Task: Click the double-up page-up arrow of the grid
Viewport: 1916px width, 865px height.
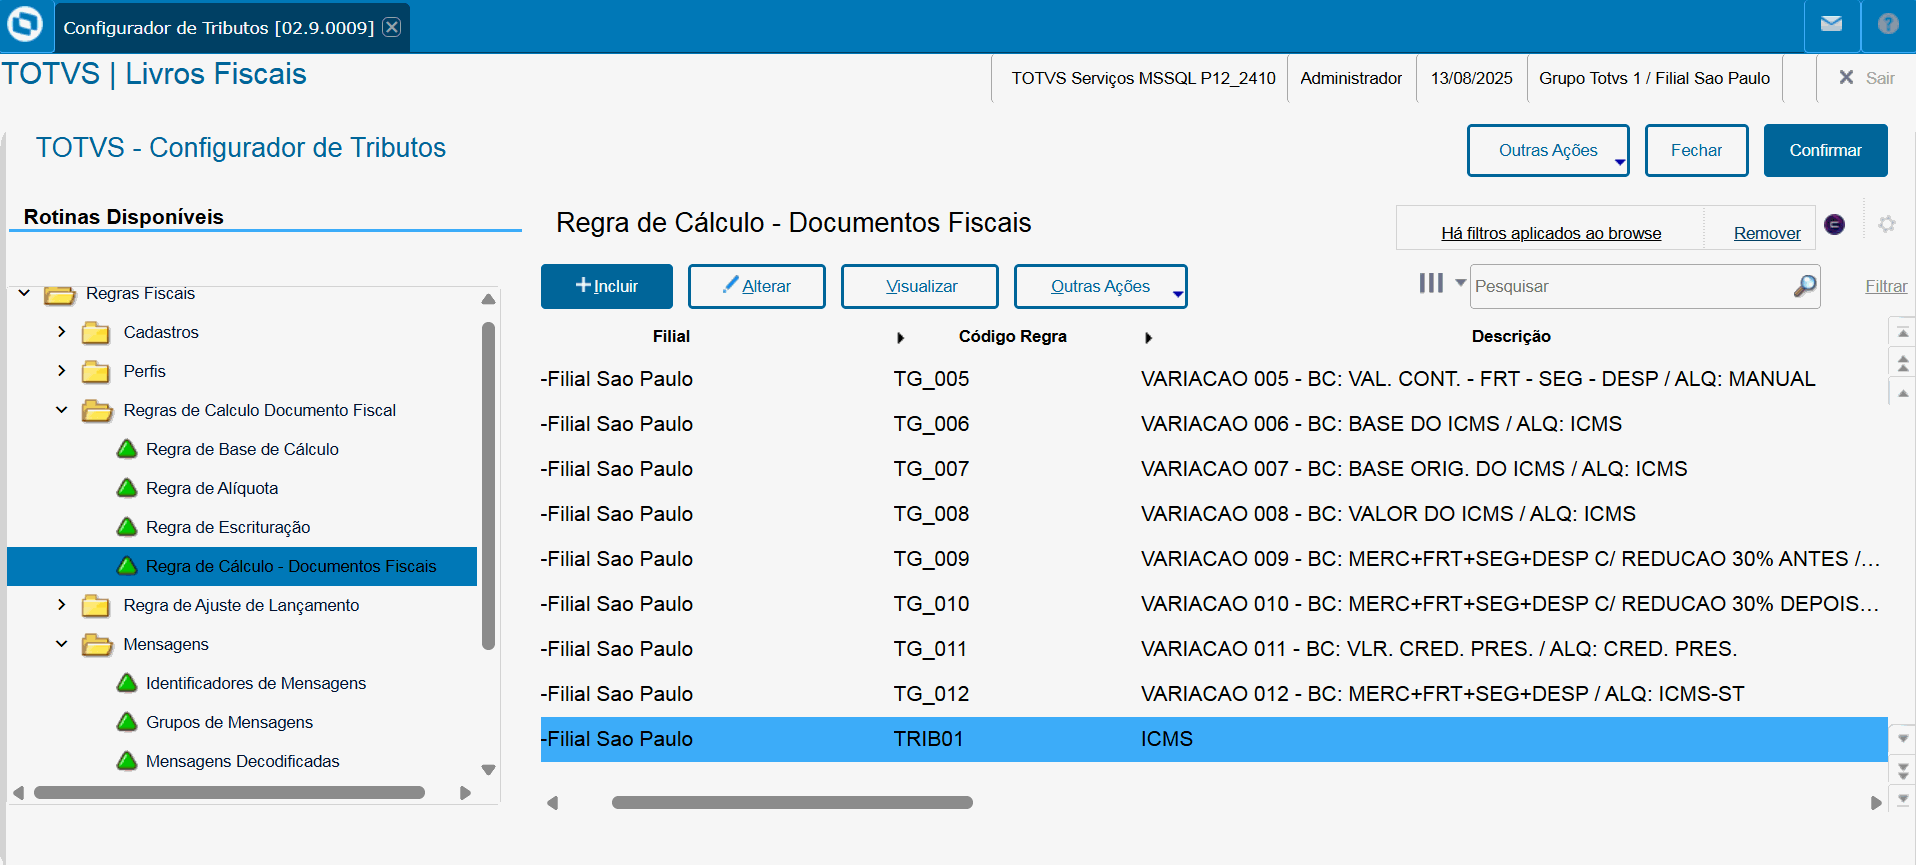Action: point(1903,363)
